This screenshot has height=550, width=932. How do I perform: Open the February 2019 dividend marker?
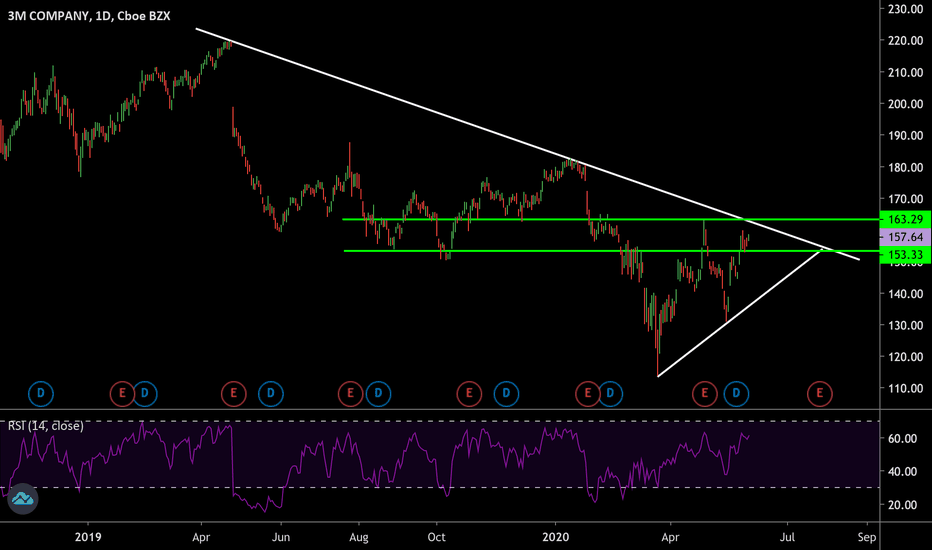click(x=144, y=393)
